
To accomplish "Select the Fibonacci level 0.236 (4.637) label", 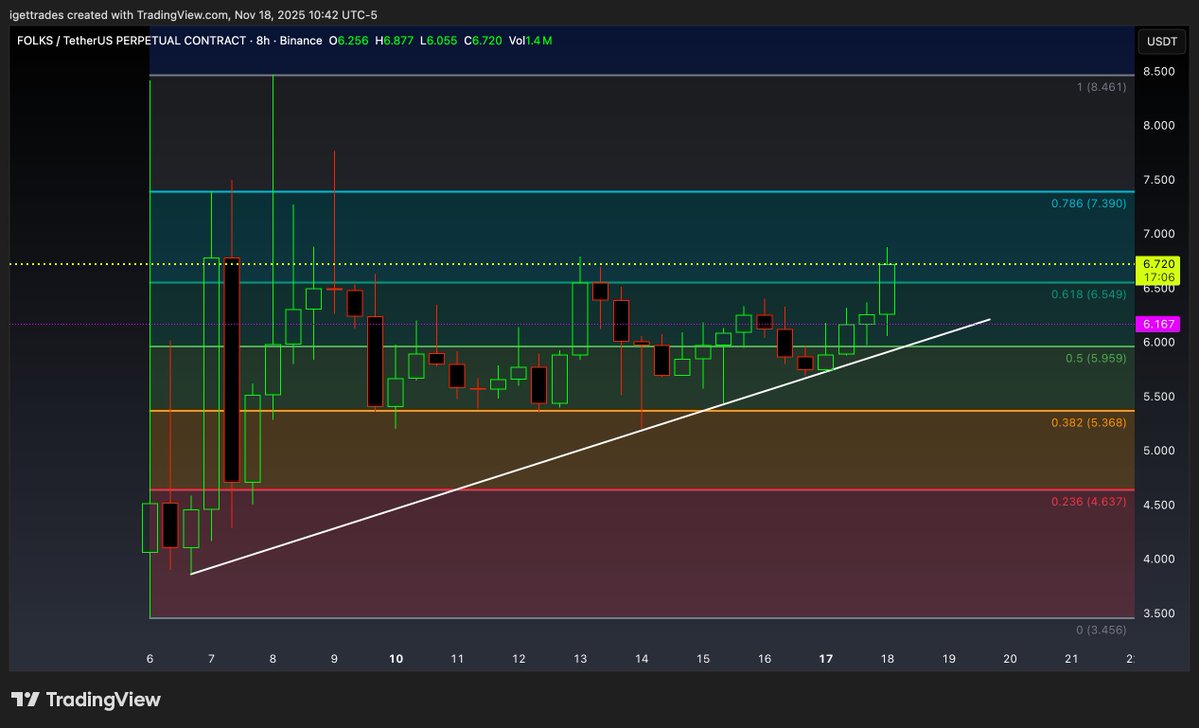I will pyautogui.click(x=1088, y=502).
